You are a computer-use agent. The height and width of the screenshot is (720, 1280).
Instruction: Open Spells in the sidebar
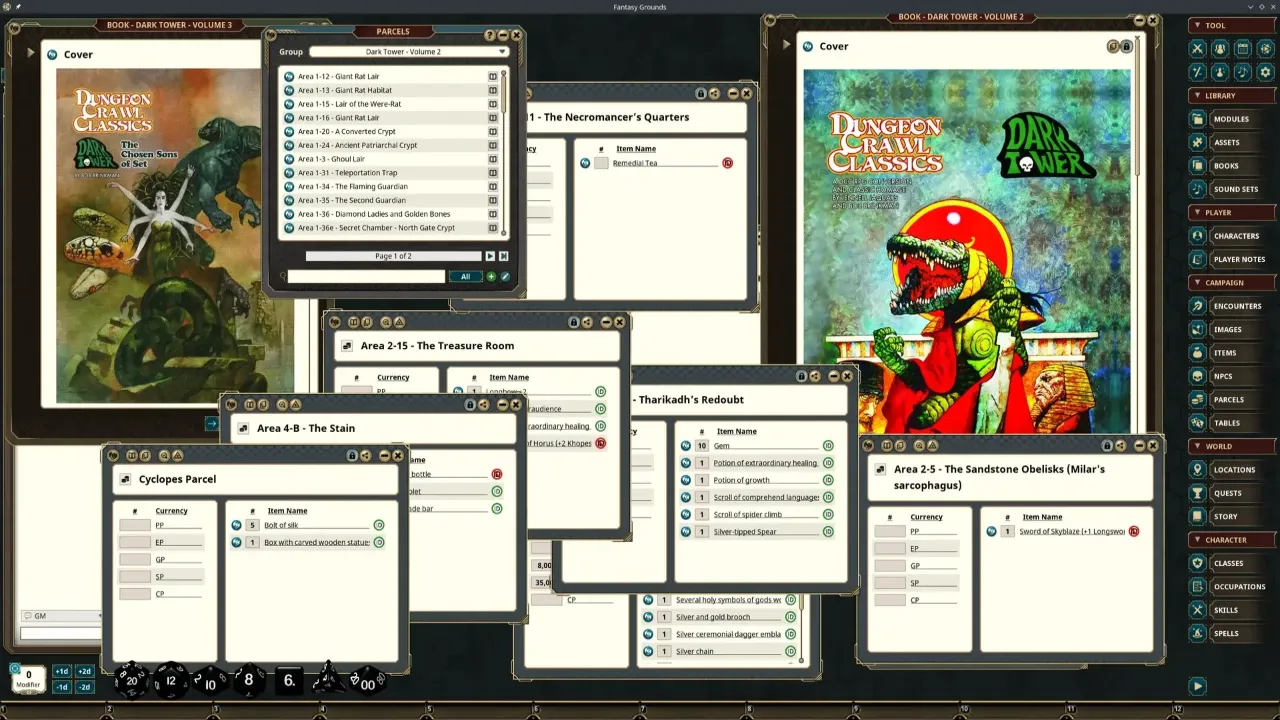pyautogui.click(x=1231, y=633)
